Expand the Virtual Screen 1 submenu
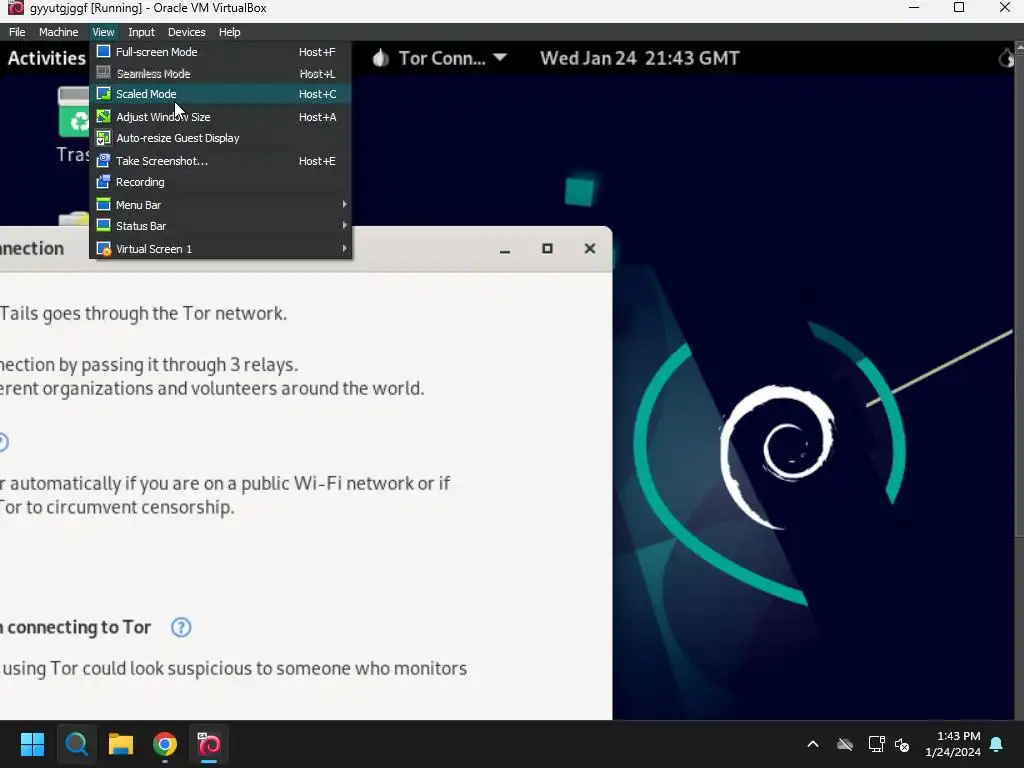The width and height of the screenshot is (1024, 768). (221, 249)
